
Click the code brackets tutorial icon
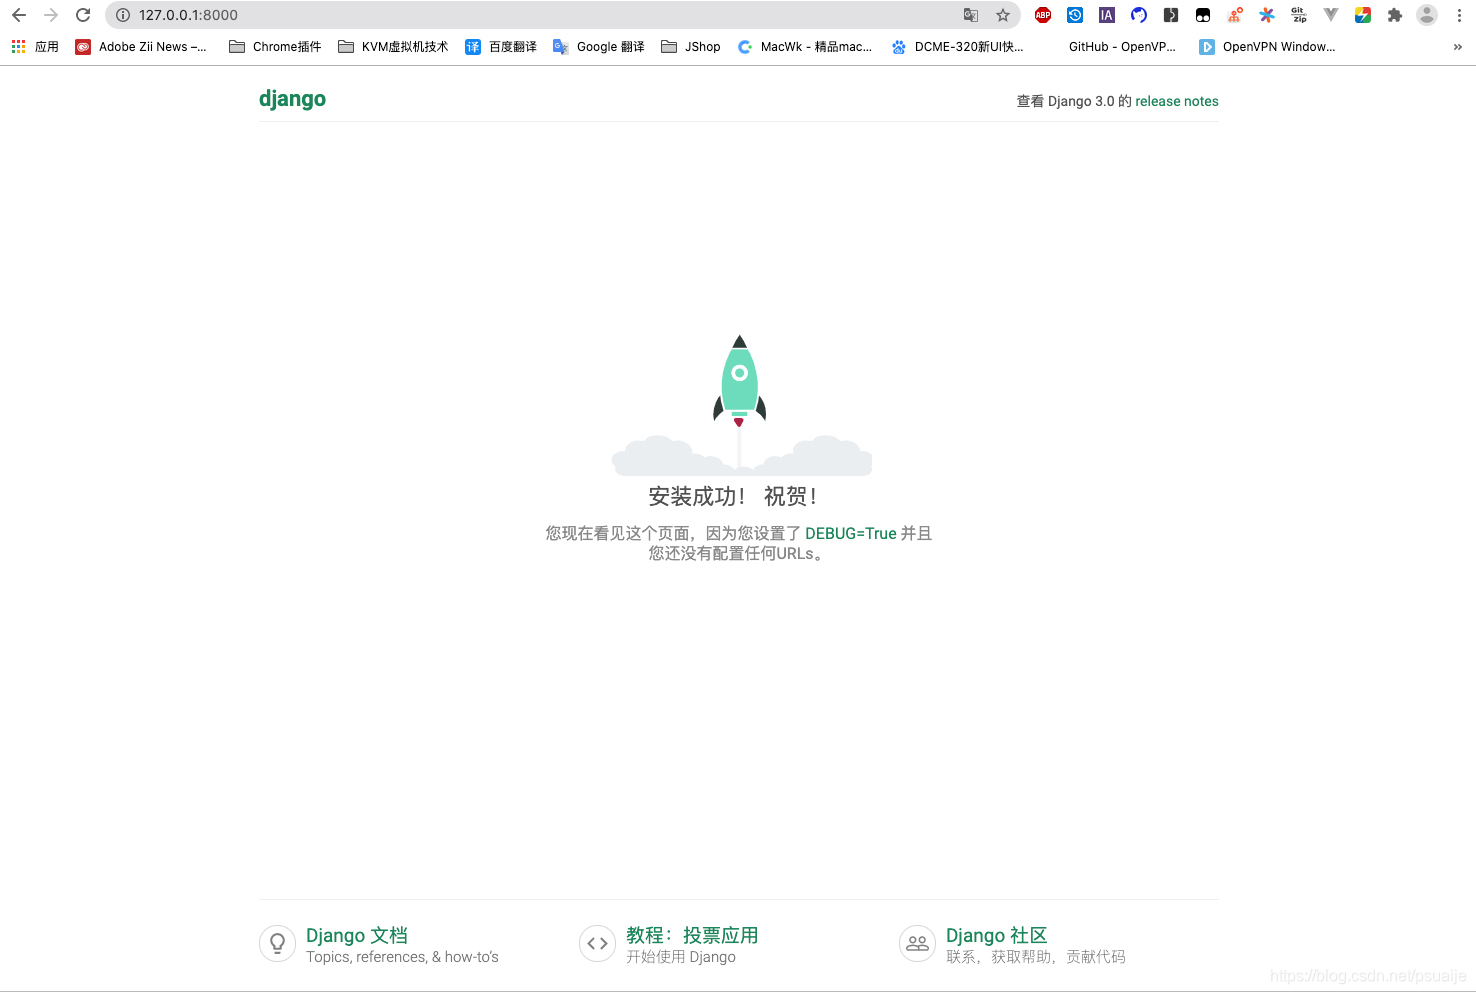click(x=597, y=943)
